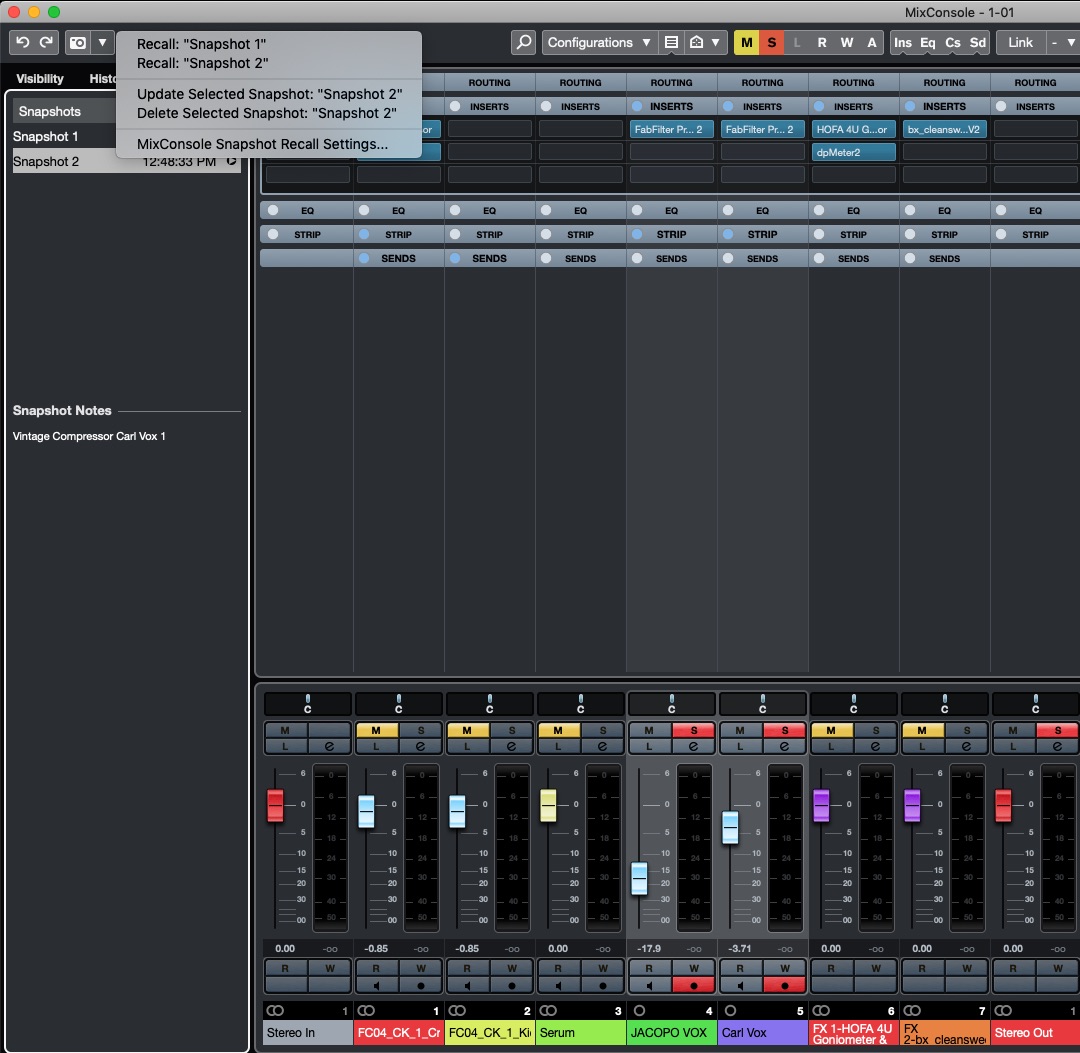
Task: Click Edit Channel Settings on Carl Vox
Action: click(783, 746)
